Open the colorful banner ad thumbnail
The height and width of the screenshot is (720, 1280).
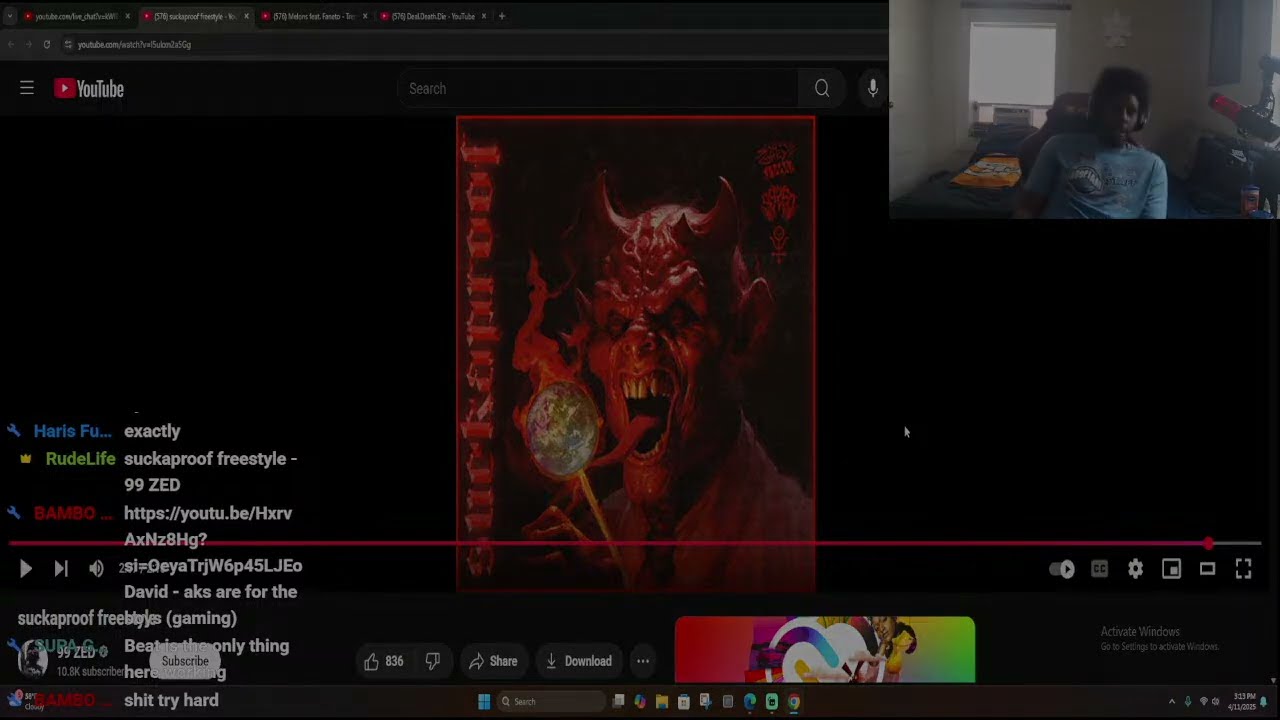[825, 649]
